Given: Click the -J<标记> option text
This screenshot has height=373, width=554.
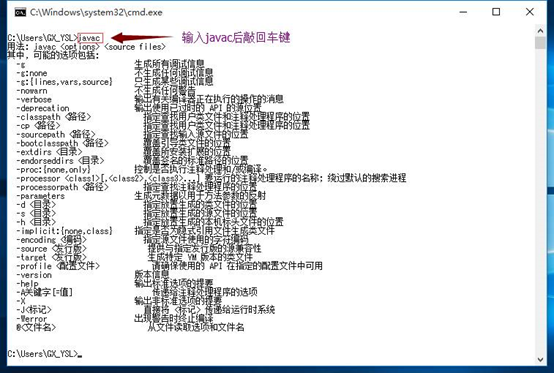Looking at the screenshot, I should tap(34, 310).
